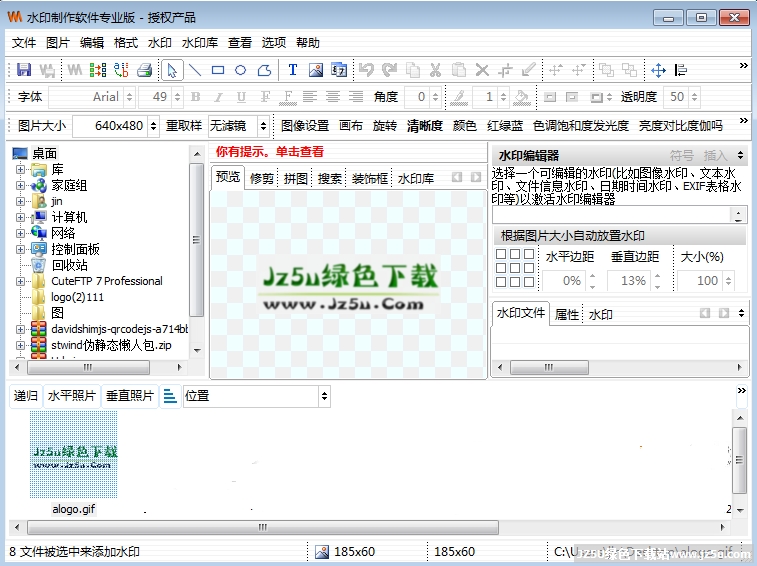Click the delete X icon in toolbar
The image size is (757, 566).
click(482, 70)
